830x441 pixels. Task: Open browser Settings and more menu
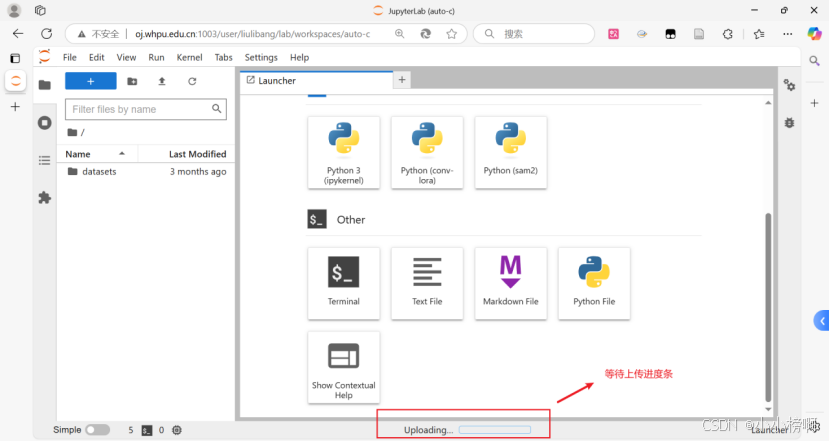coord(788,34)
